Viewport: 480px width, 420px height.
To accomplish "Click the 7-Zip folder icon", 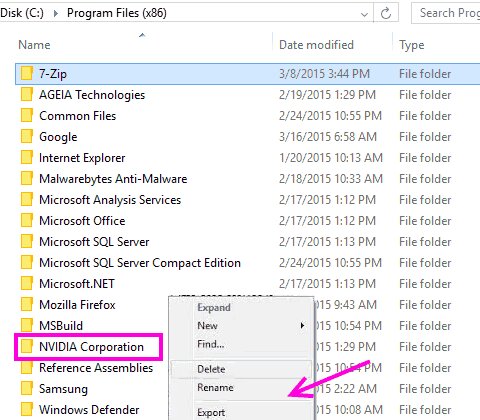I will [27, 74].
